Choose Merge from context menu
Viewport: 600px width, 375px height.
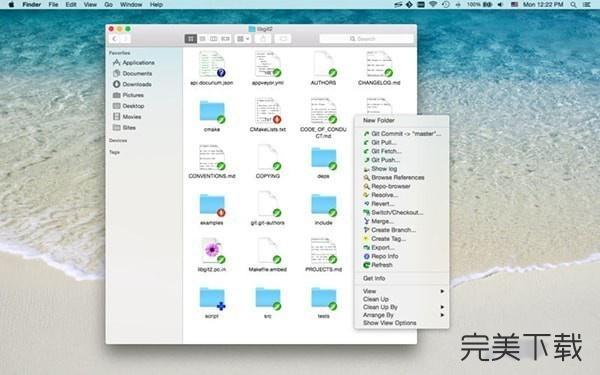(x=402, y=221)
